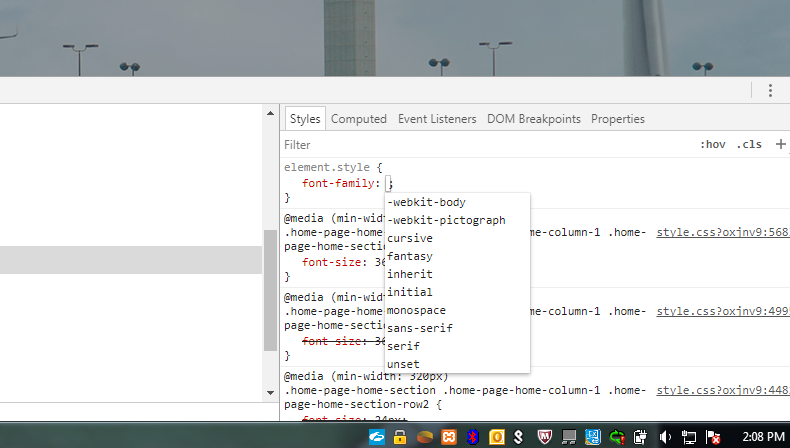Click the font-family value edit box
790x448 pixels.
[388, 183]
